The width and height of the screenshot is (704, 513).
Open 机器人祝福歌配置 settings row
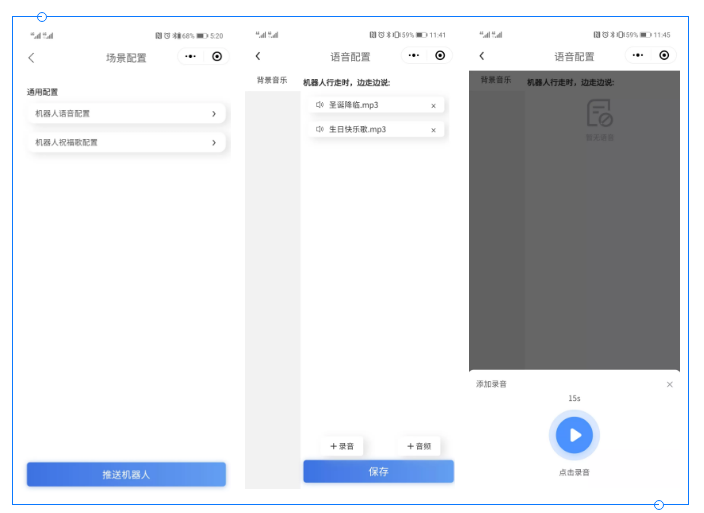[126, 142]
